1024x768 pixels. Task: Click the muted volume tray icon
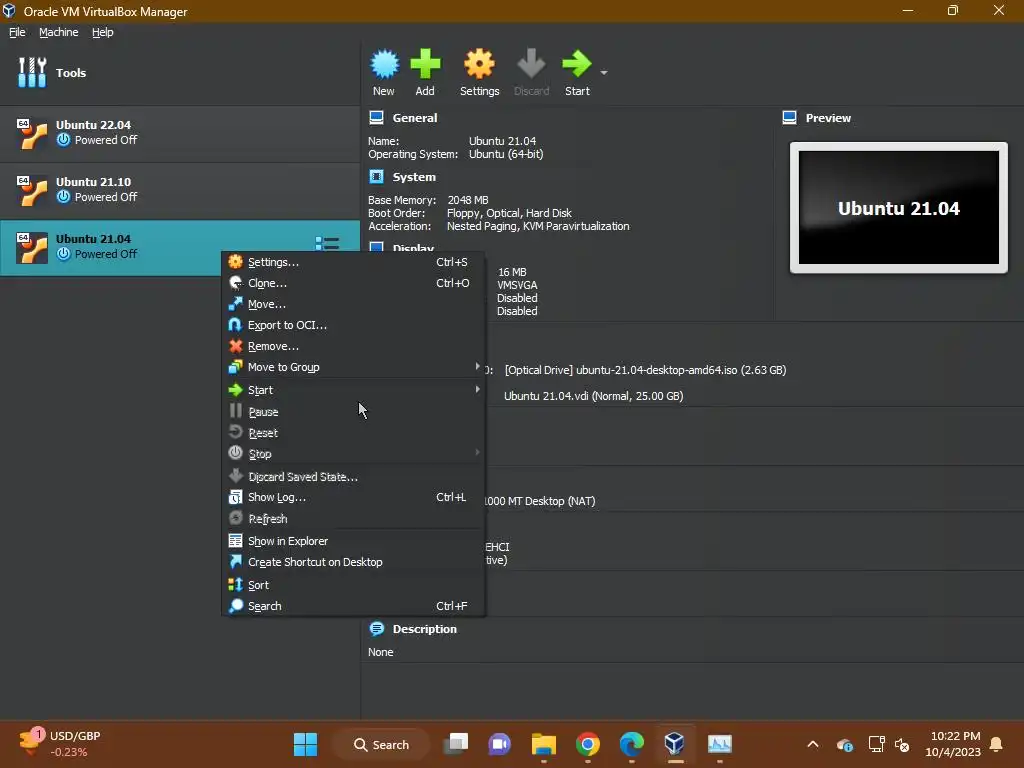903,744
